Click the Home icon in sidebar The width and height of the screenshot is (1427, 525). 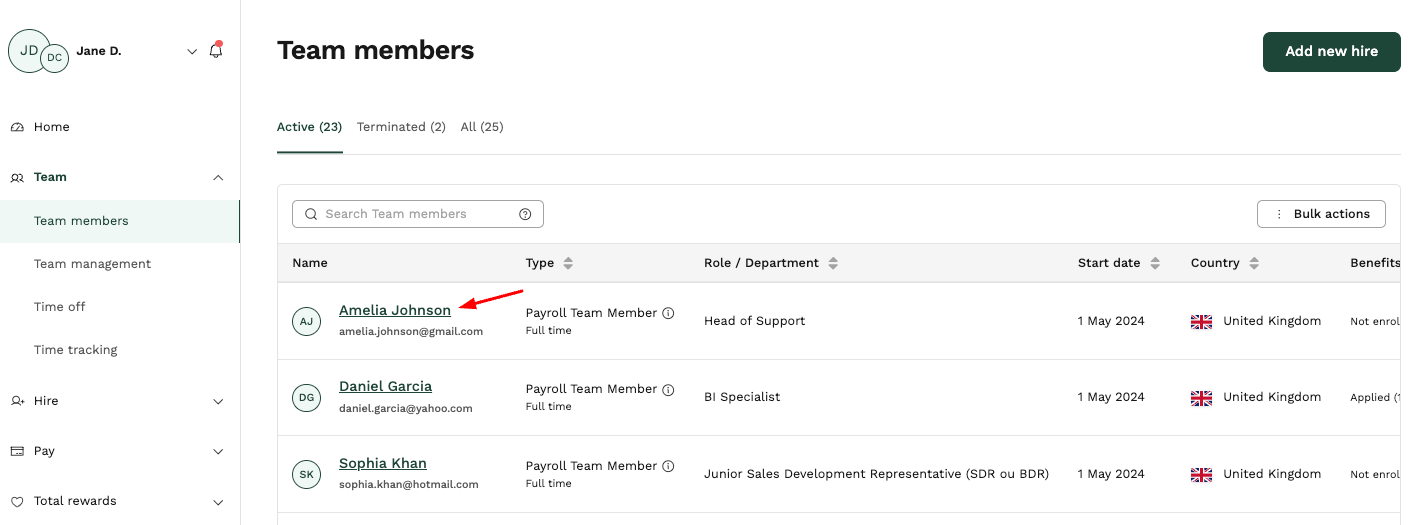point(17,127)
